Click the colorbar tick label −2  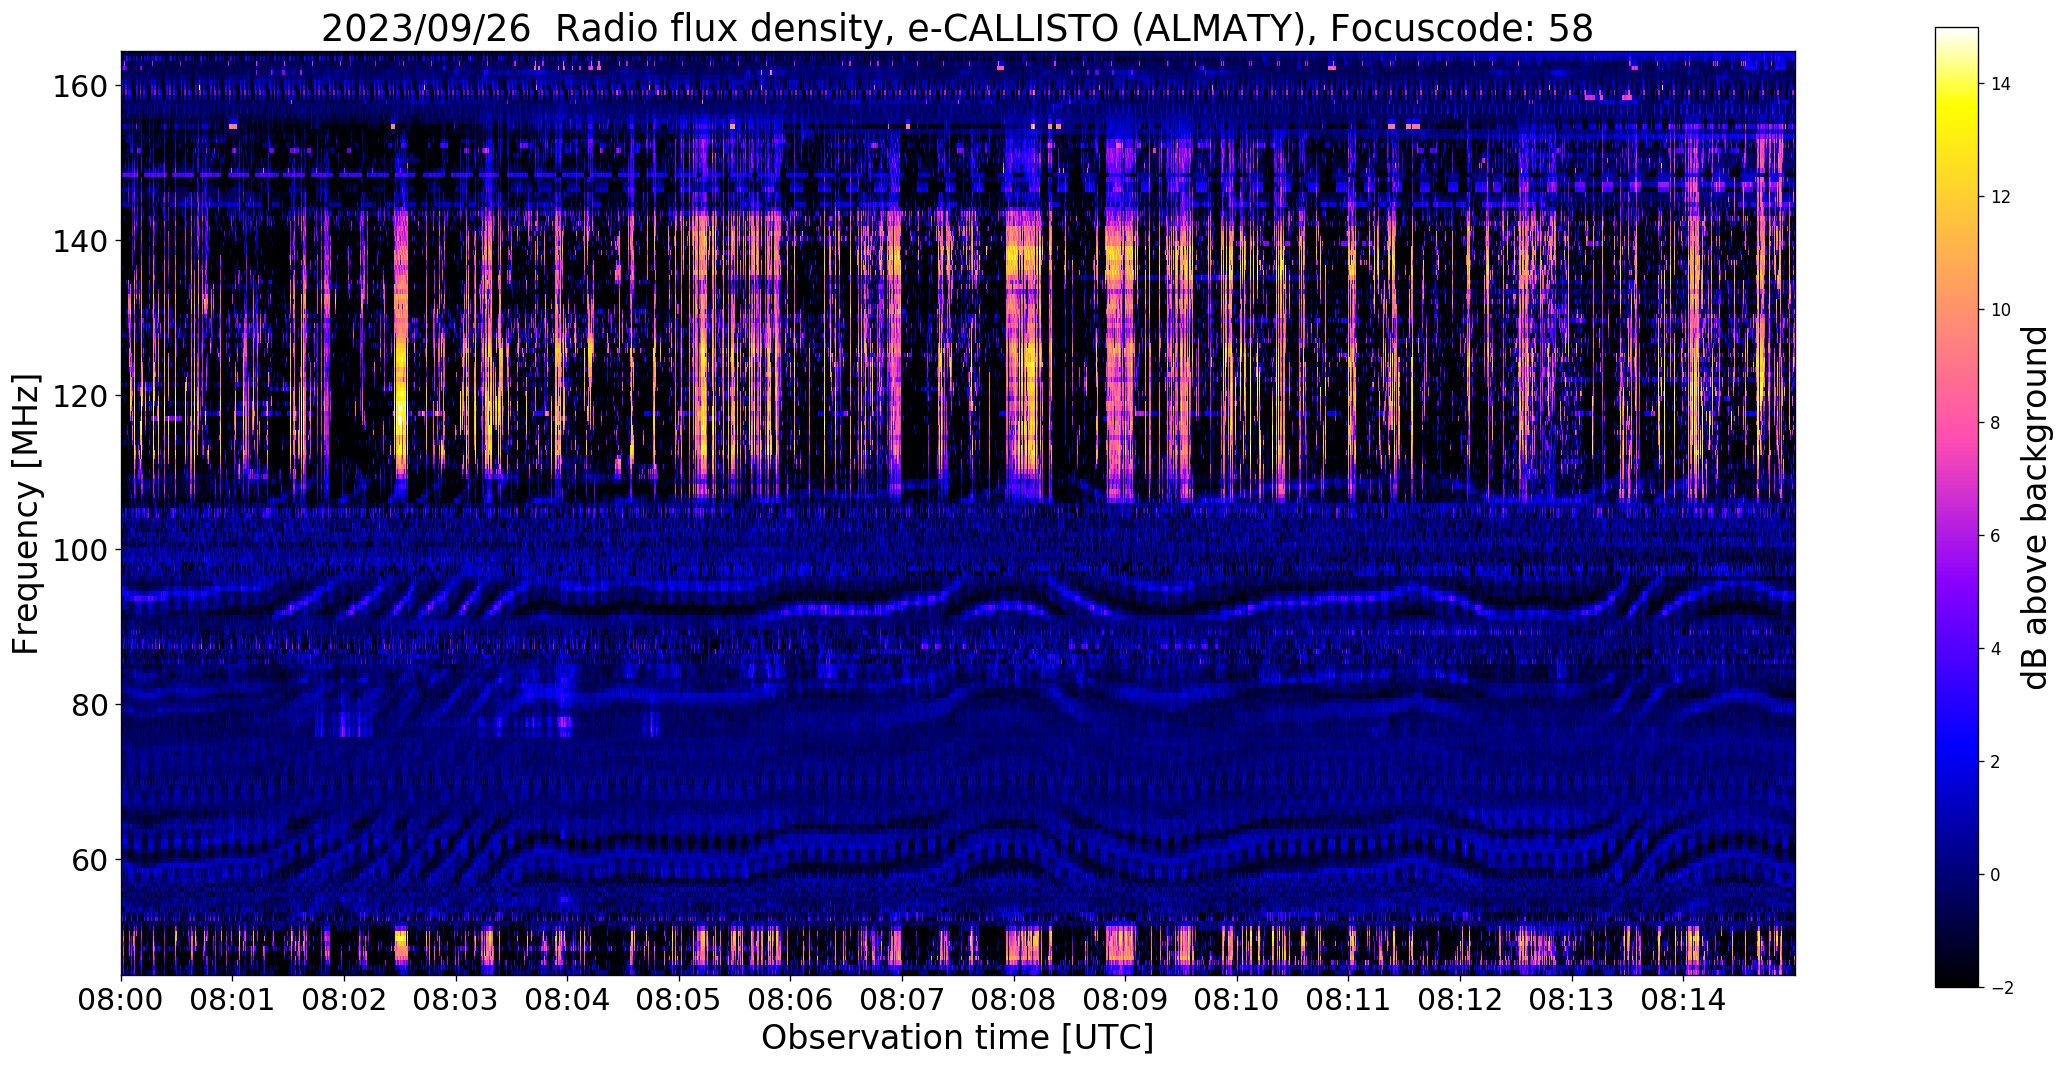[x=2001, y=988]
